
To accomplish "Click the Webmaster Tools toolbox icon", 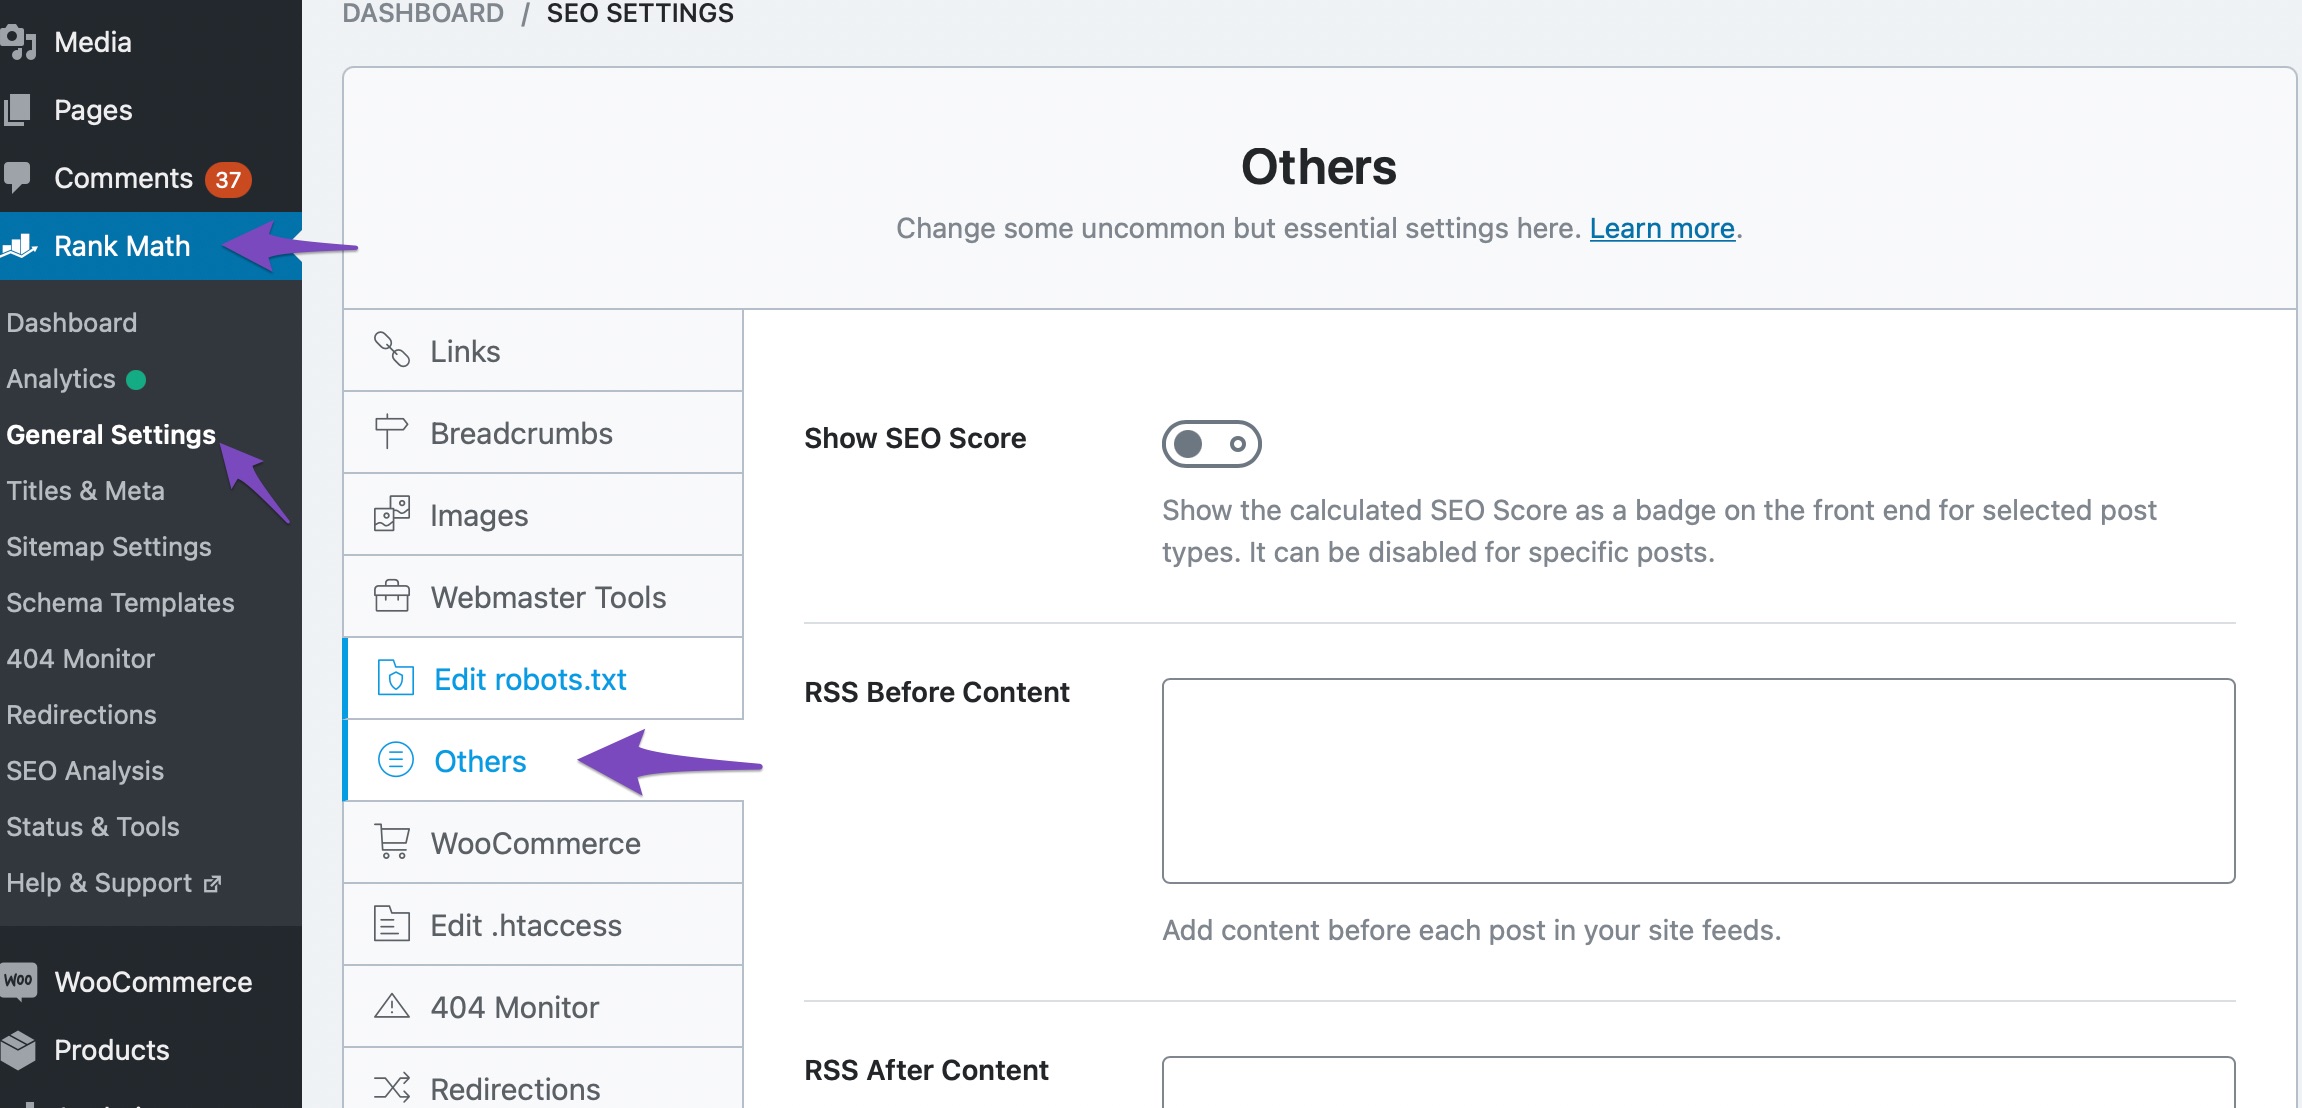I will point(391,596).
